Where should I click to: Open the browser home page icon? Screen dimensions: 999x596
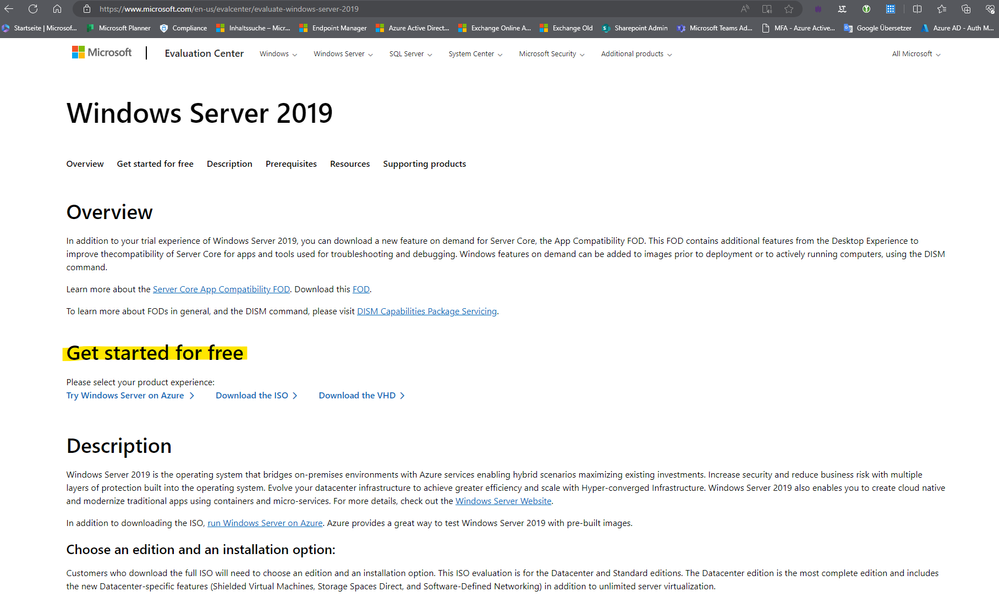coord(57,9)
